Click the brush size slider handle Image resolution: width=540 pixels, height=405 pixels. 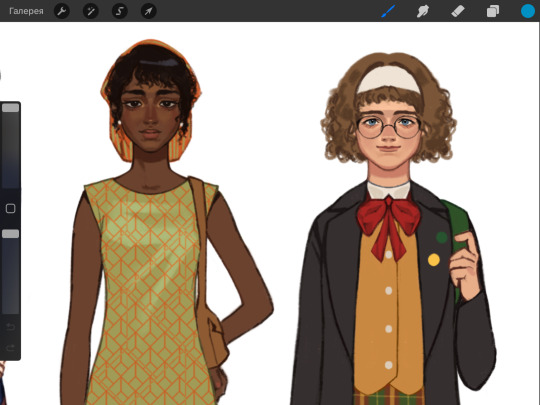pos(11,108)
